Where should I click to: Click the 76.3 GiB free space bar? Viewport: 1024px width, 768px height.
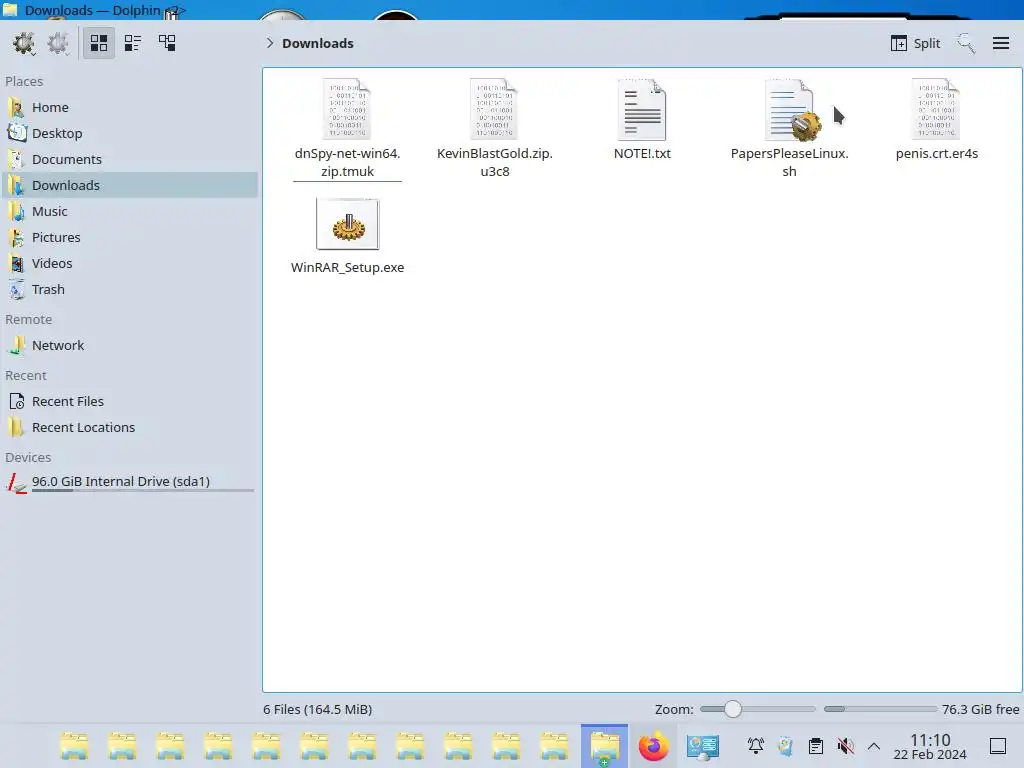coord(880,709)
